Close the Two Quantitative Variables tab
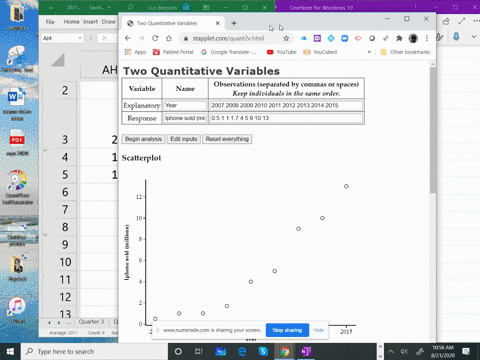This screenshot has height=360, width=480. click(217, 23)
